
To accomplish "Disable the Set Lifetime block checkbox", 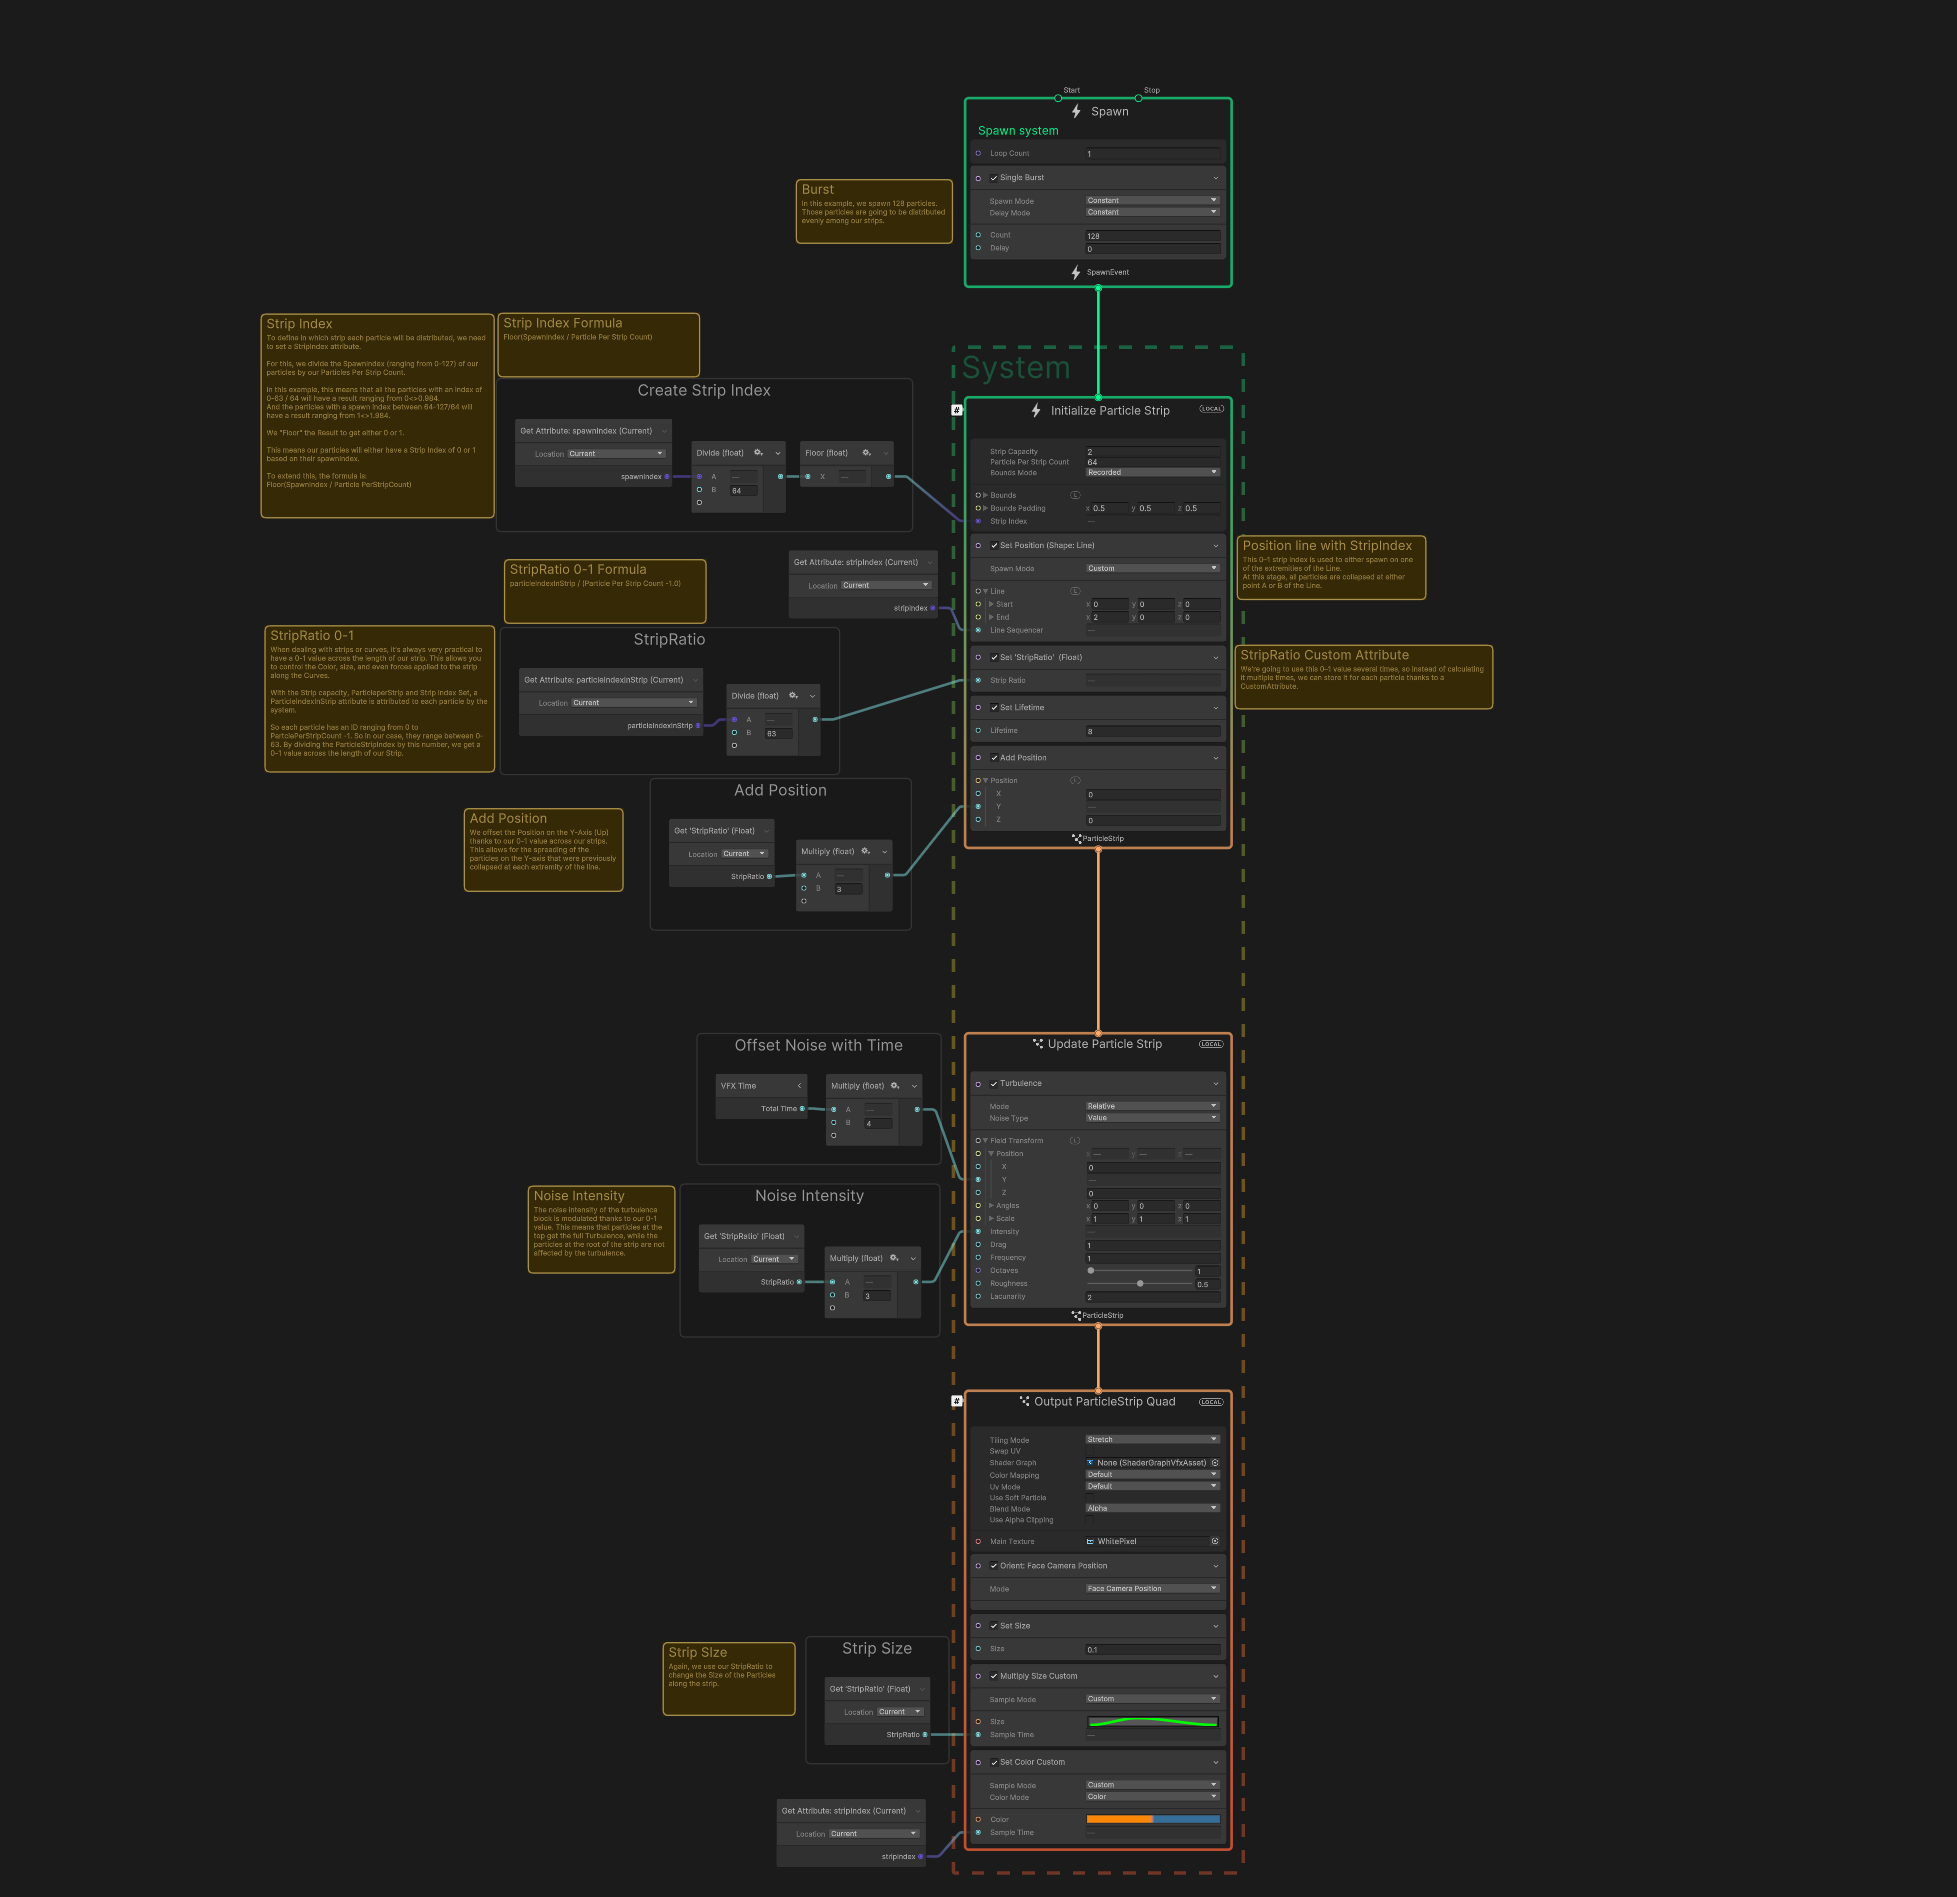I will [x=994, y=707].
